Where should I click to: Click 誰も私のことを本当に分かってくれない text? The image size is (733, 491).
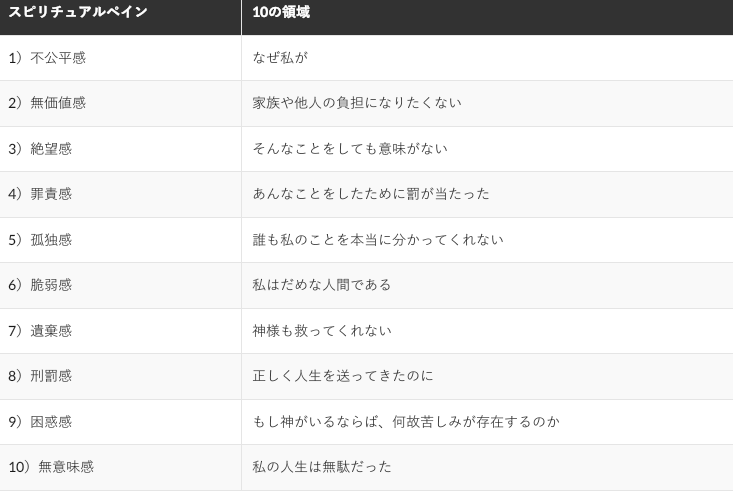coord(378,240)
